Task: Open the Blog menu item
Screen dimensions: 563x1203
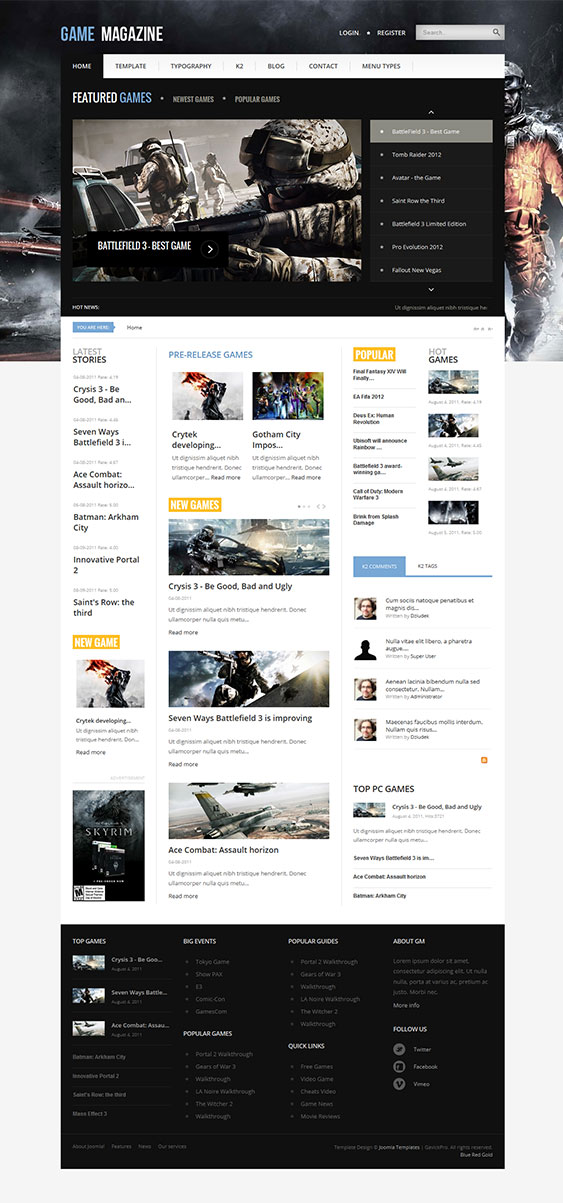Action: point(276,66)
